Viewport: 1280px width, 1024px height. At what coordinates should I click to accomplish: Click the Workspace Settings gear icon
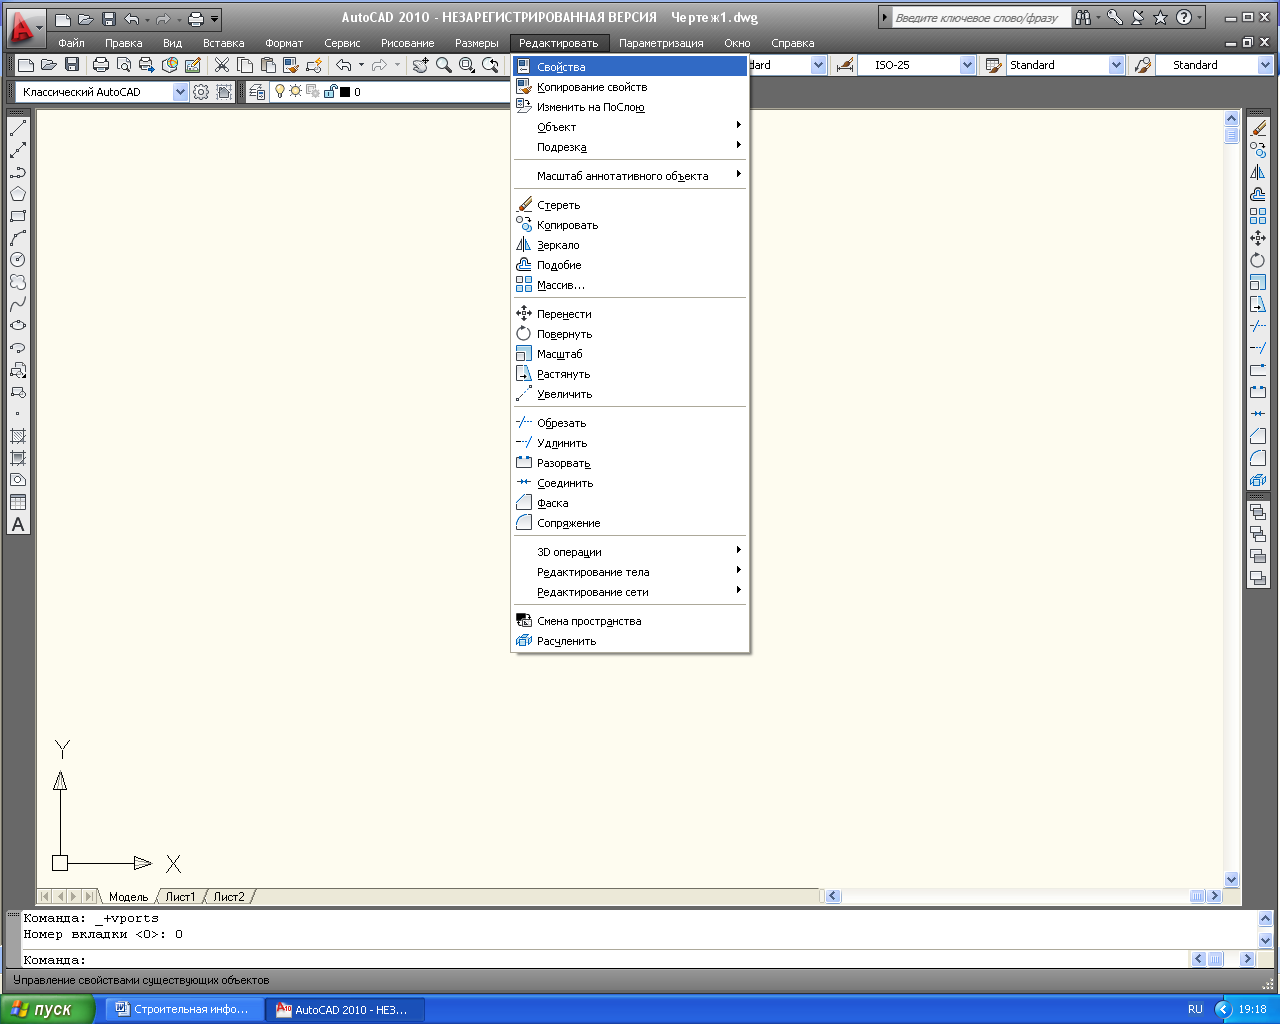201,92
